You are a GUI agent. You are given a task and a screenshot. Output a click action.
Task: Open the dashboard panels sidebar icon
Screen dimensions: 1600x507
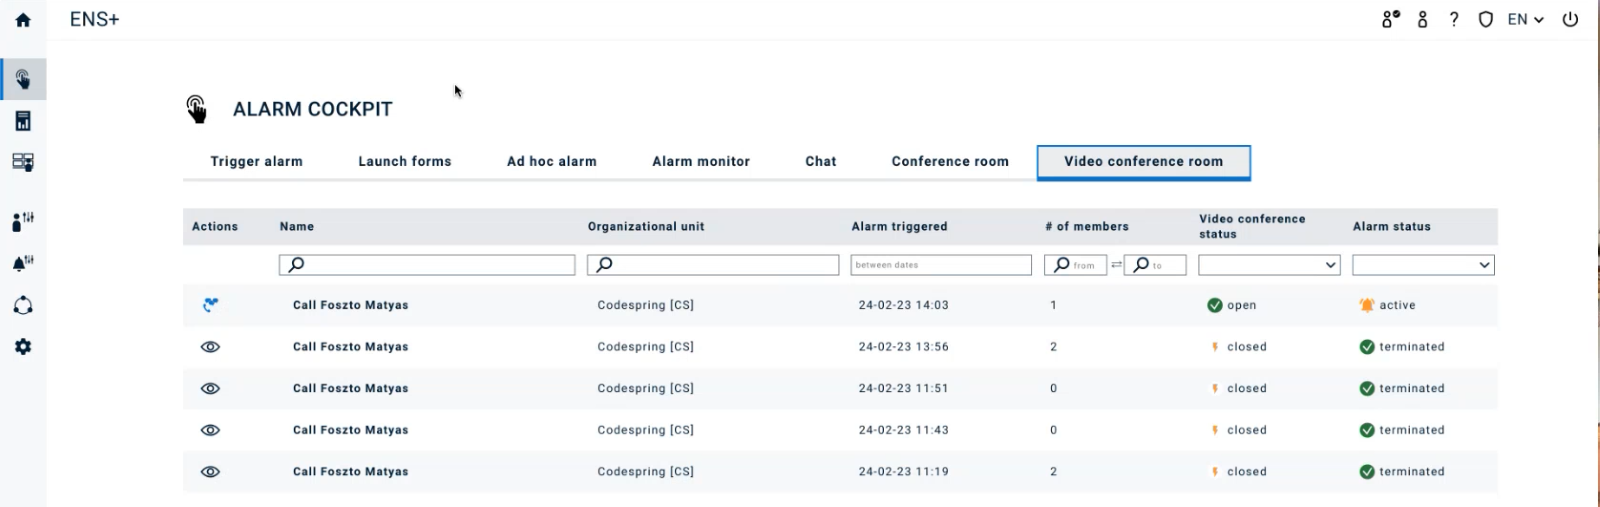click(x=23, y=162)
